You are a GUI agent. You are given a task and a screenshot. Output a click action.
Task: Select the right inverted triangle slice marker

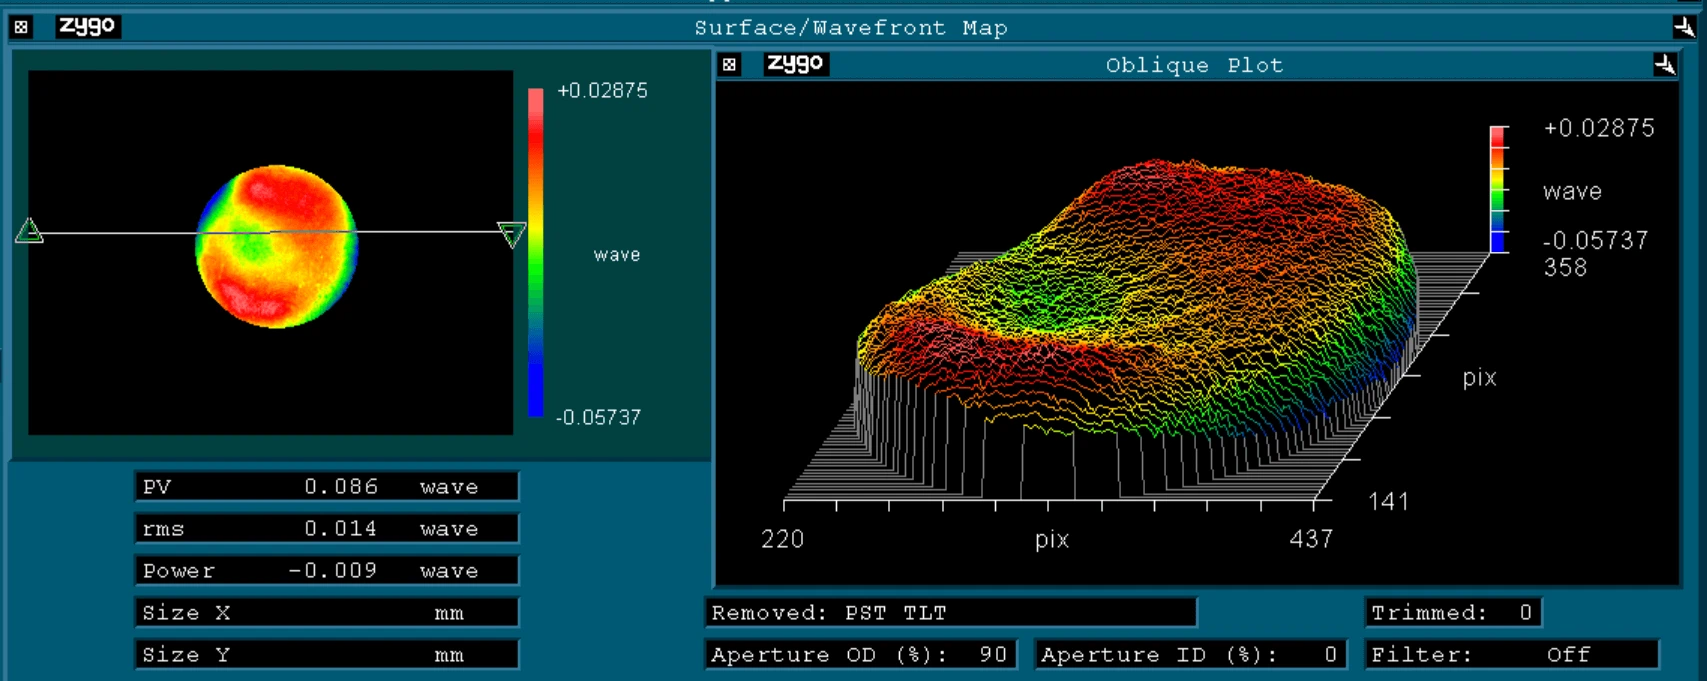click(511, 235)
